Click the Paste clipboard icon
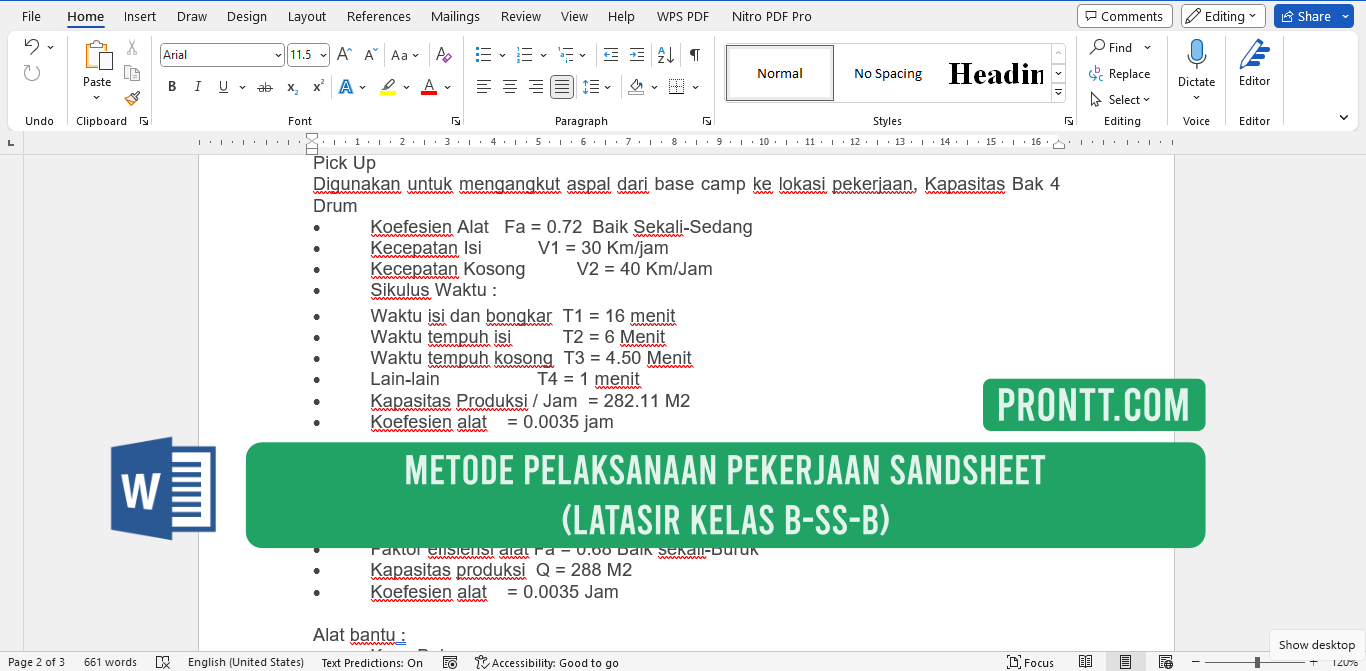This screenshot has width=1366, height=671. [x=97, y=56]
